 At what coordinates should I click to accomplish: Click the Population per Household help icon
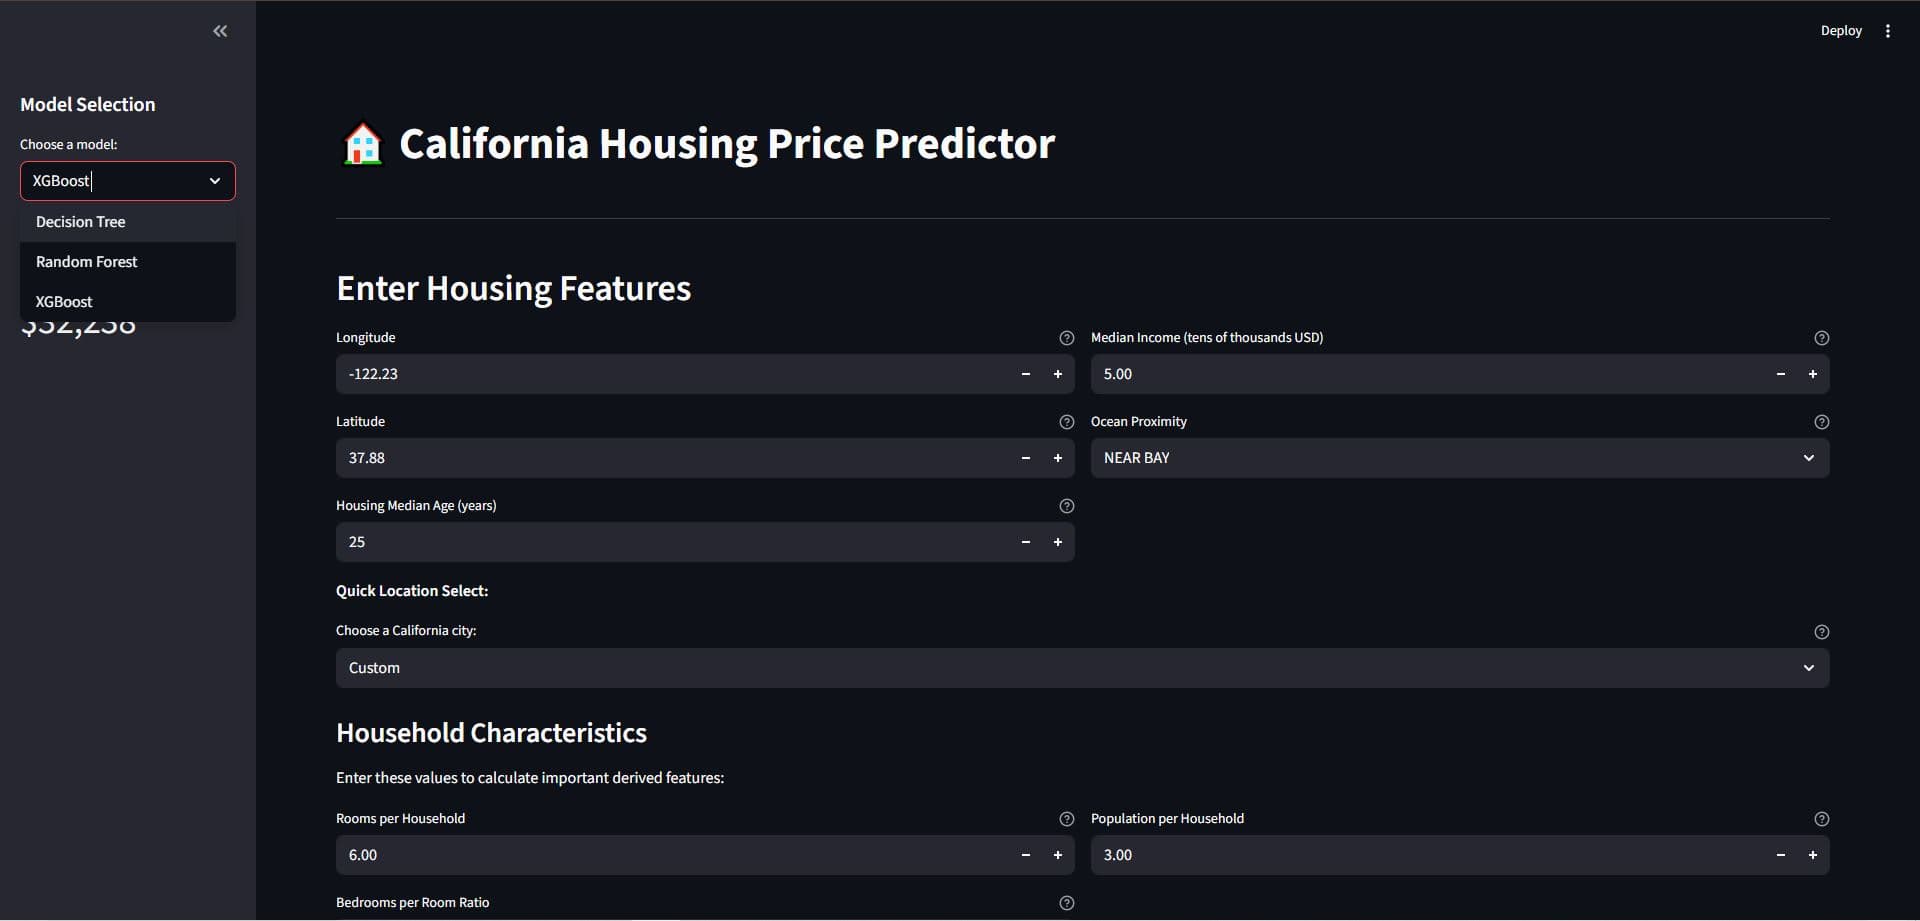pos(1821,819)
